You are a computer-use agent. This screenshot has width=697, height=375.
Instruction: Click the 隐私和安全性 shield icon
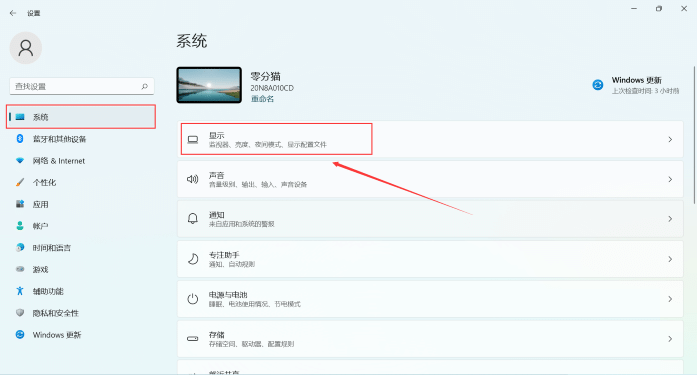[x=20, y=313]
